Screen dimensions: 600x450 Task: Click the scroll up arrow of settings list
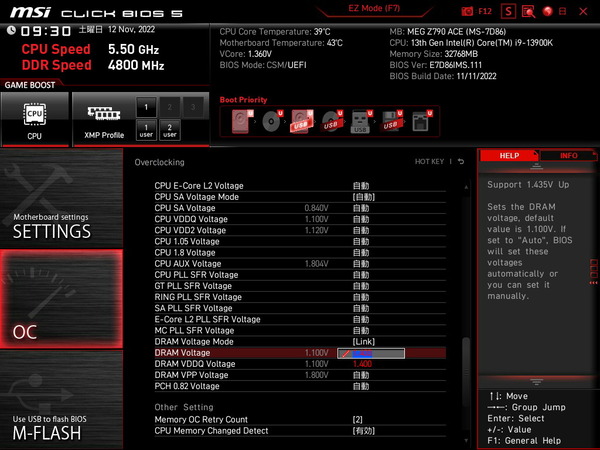466,187
